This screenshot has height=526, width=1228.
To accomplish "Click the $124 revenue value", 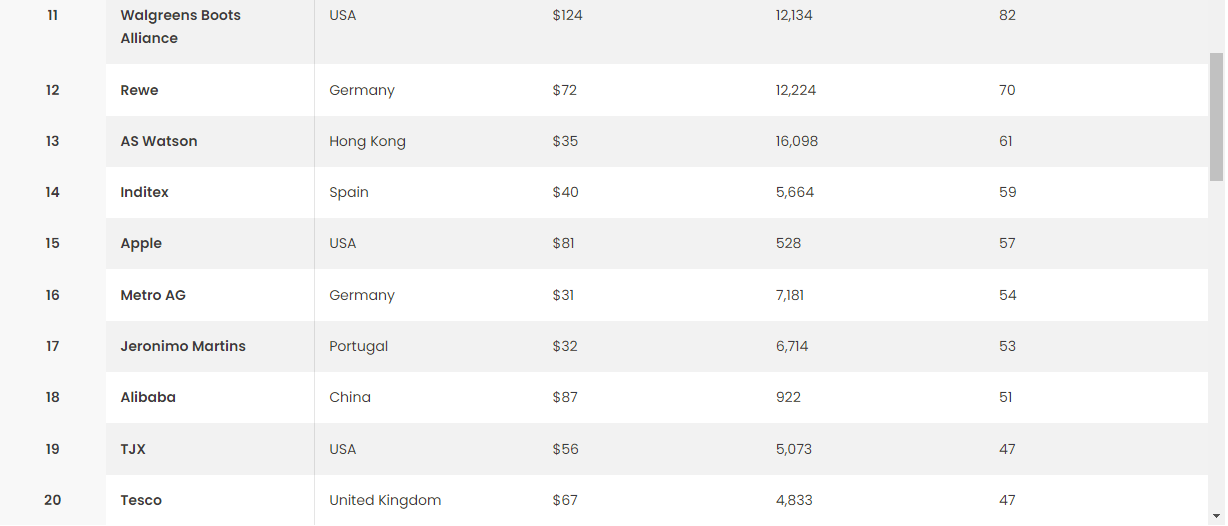I will click(567, 15).
